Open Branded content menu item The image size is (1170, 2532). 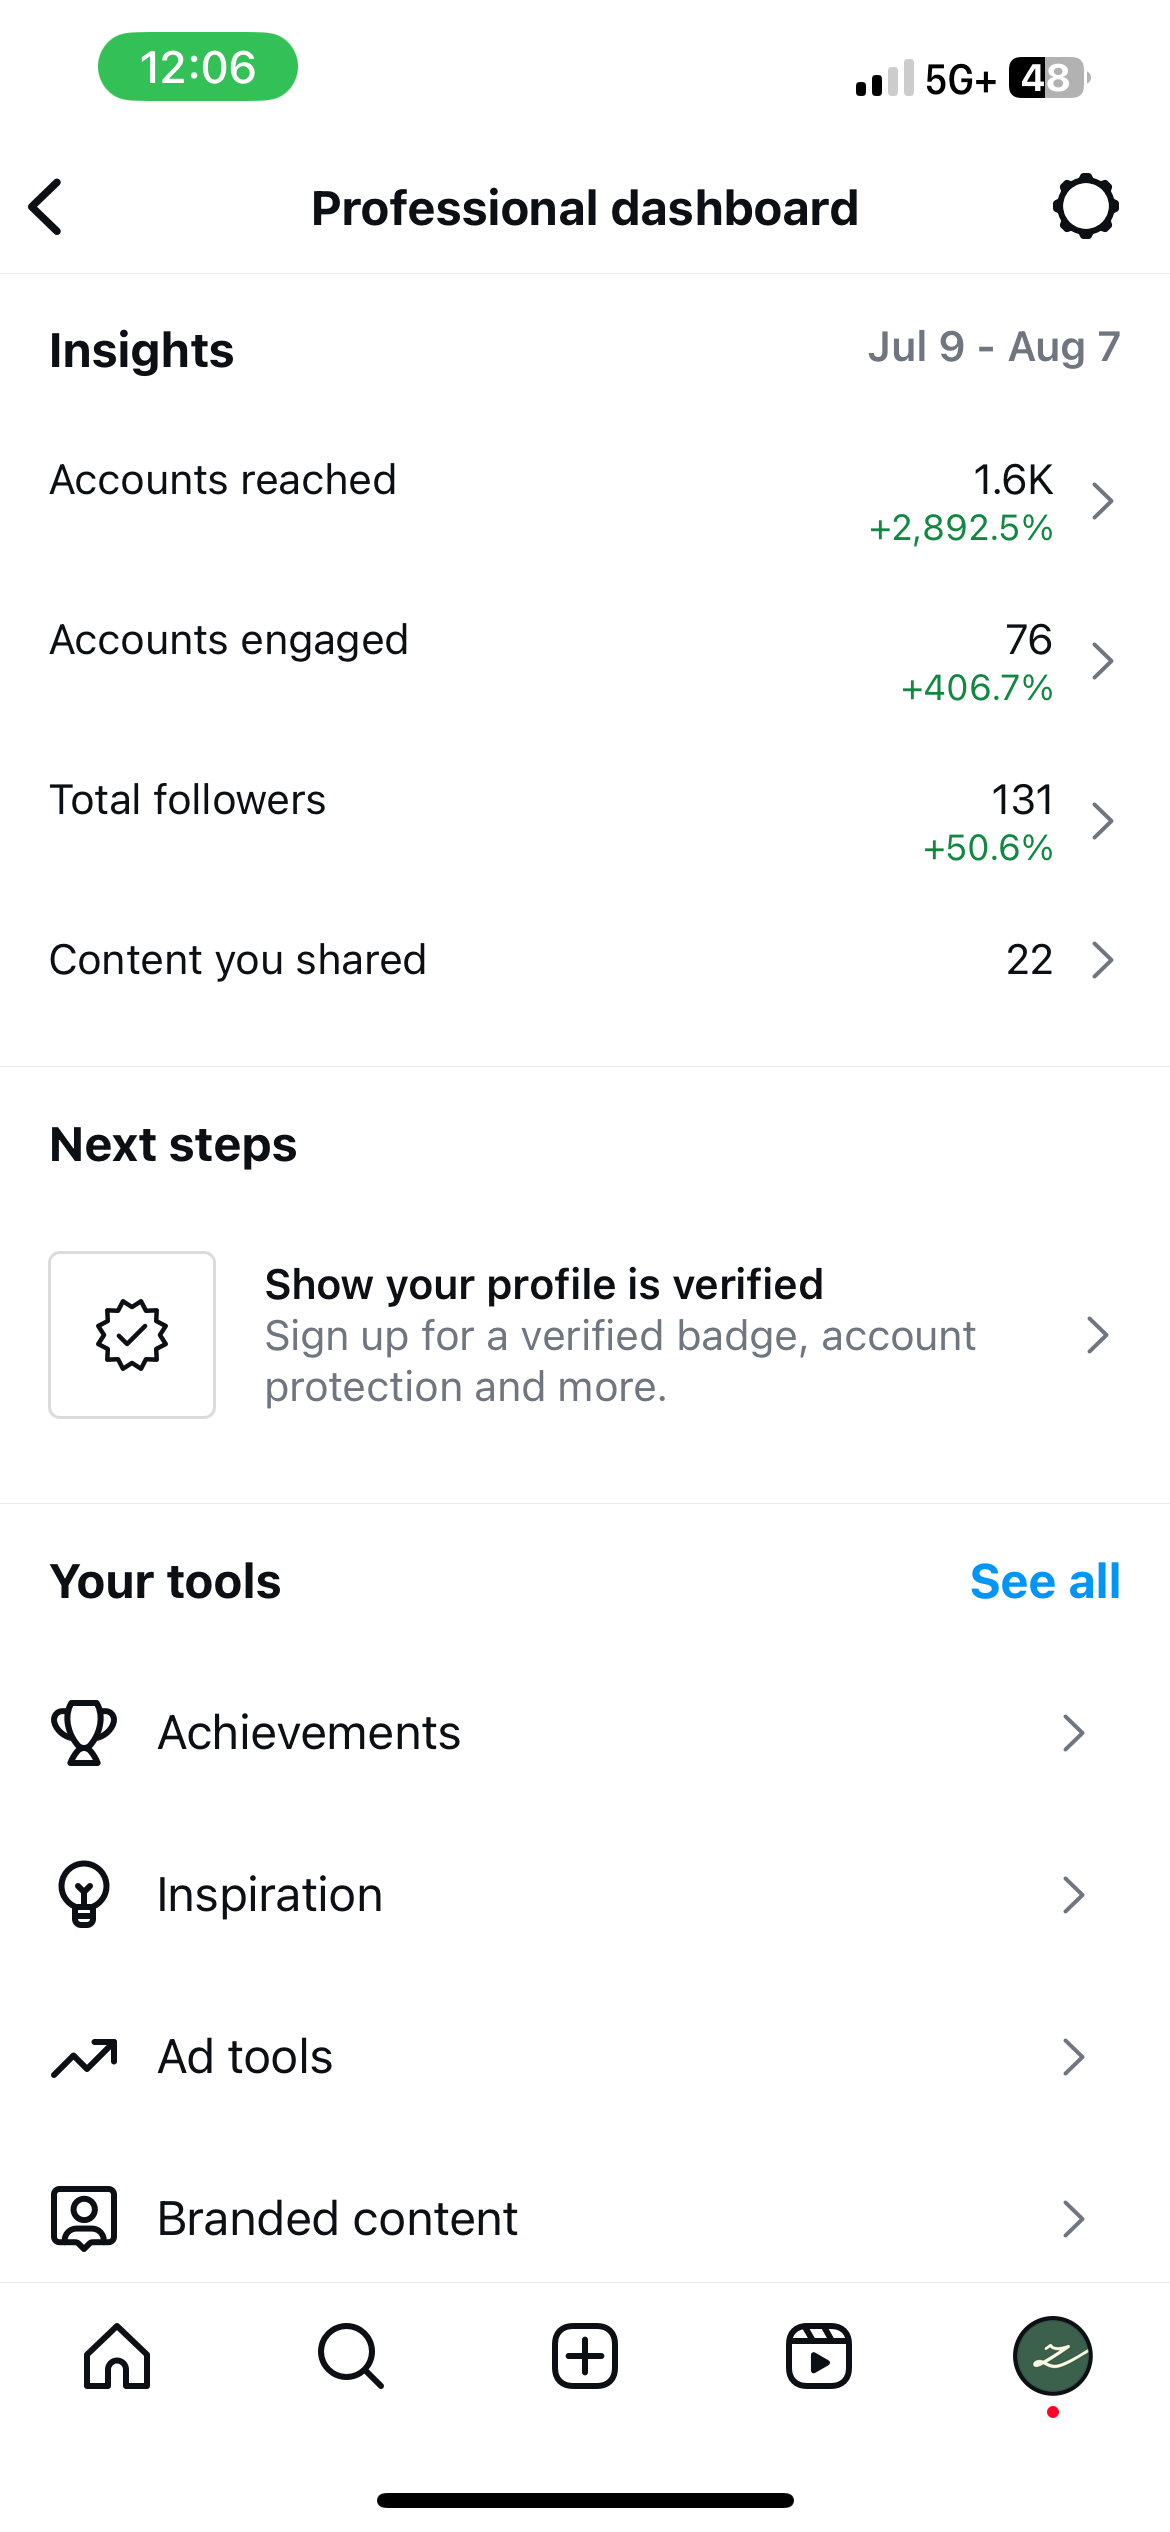click(585, 2219)
